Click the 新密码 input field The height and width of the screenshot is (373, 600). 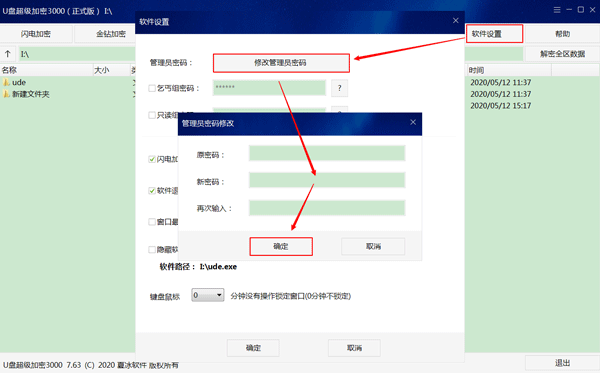coord(327,180)
